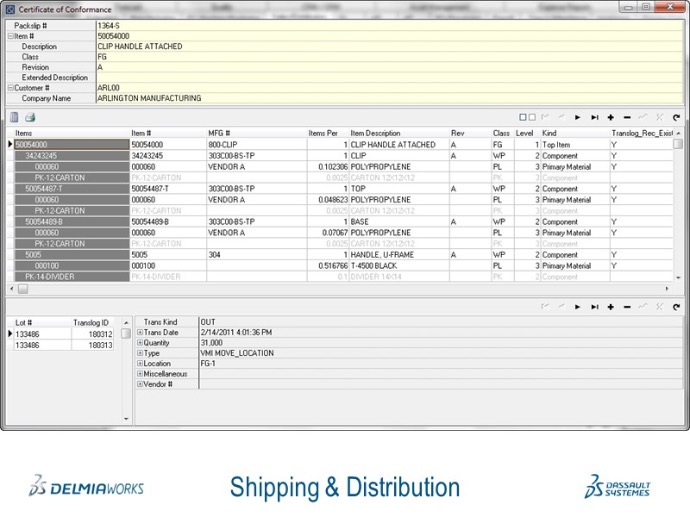Toggle first small checkbox above items grid

[522, 117]
